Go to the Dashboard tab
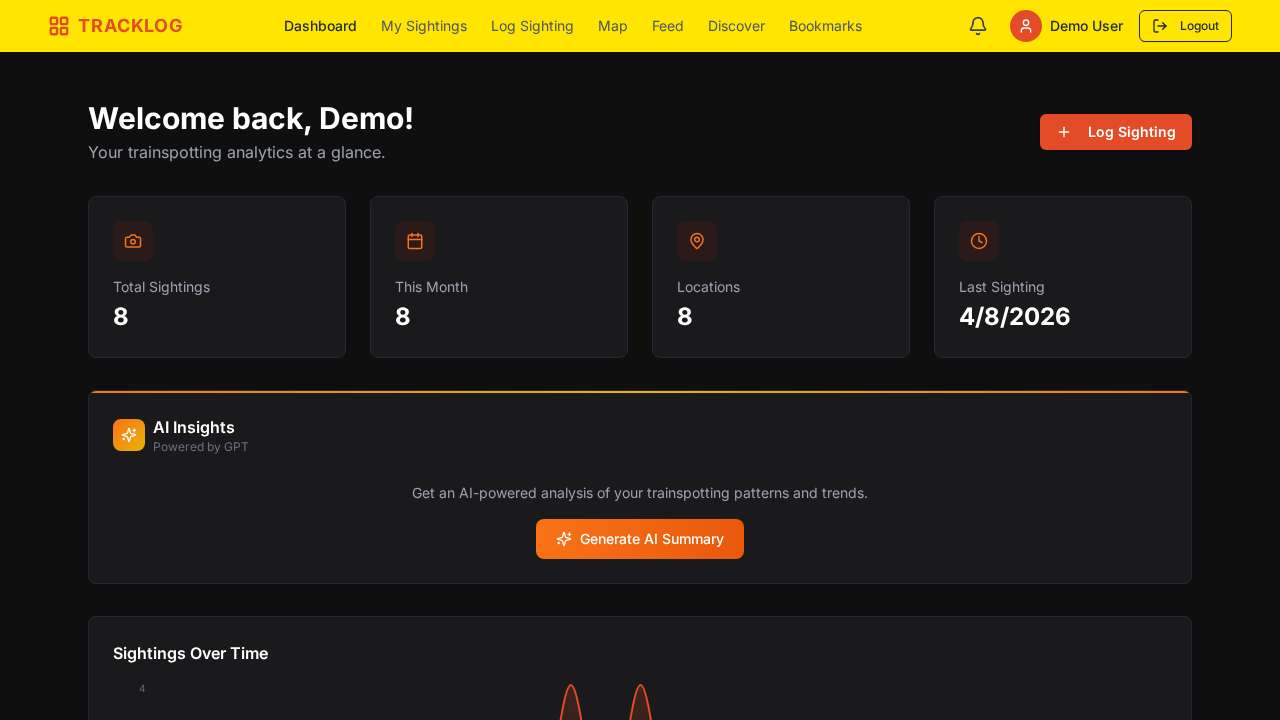1280x720 pixels. tap(320, 26)
